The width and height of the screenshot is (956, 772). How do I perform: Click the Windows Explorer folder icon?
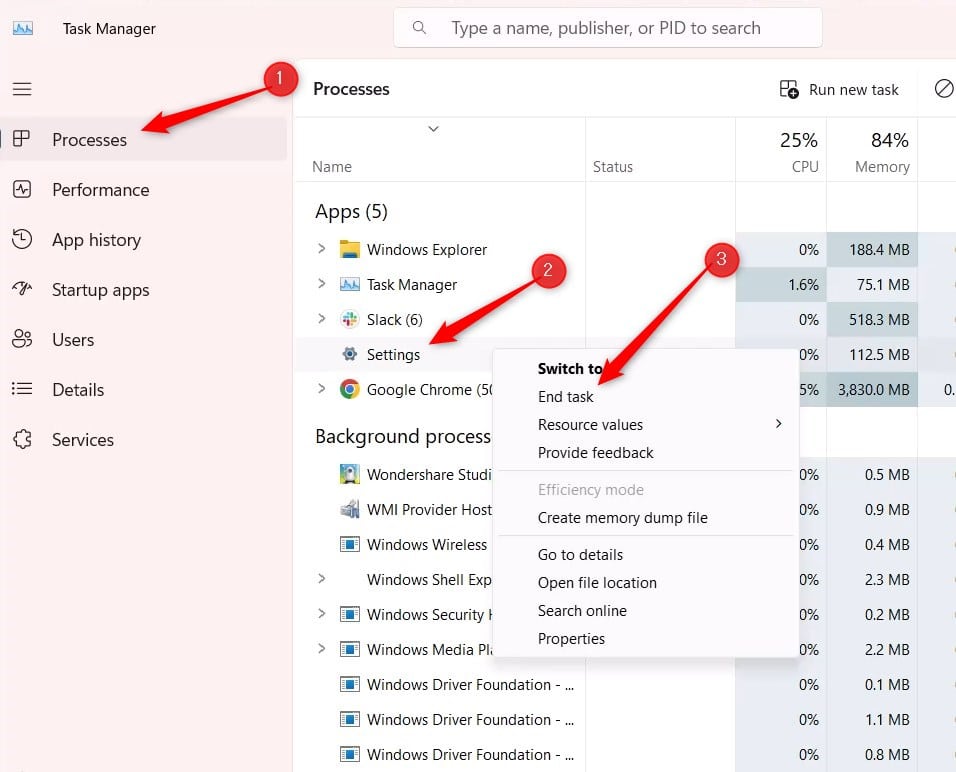[x=349, y=249]
